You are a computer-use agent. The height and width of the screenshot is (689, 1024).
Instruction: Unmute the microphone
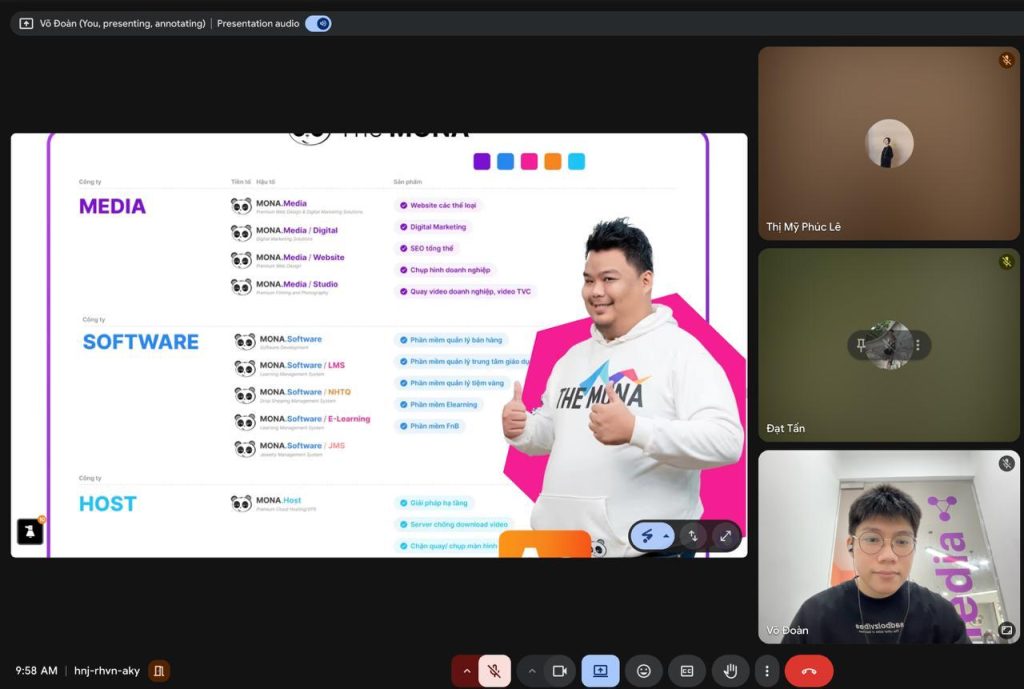494,671
